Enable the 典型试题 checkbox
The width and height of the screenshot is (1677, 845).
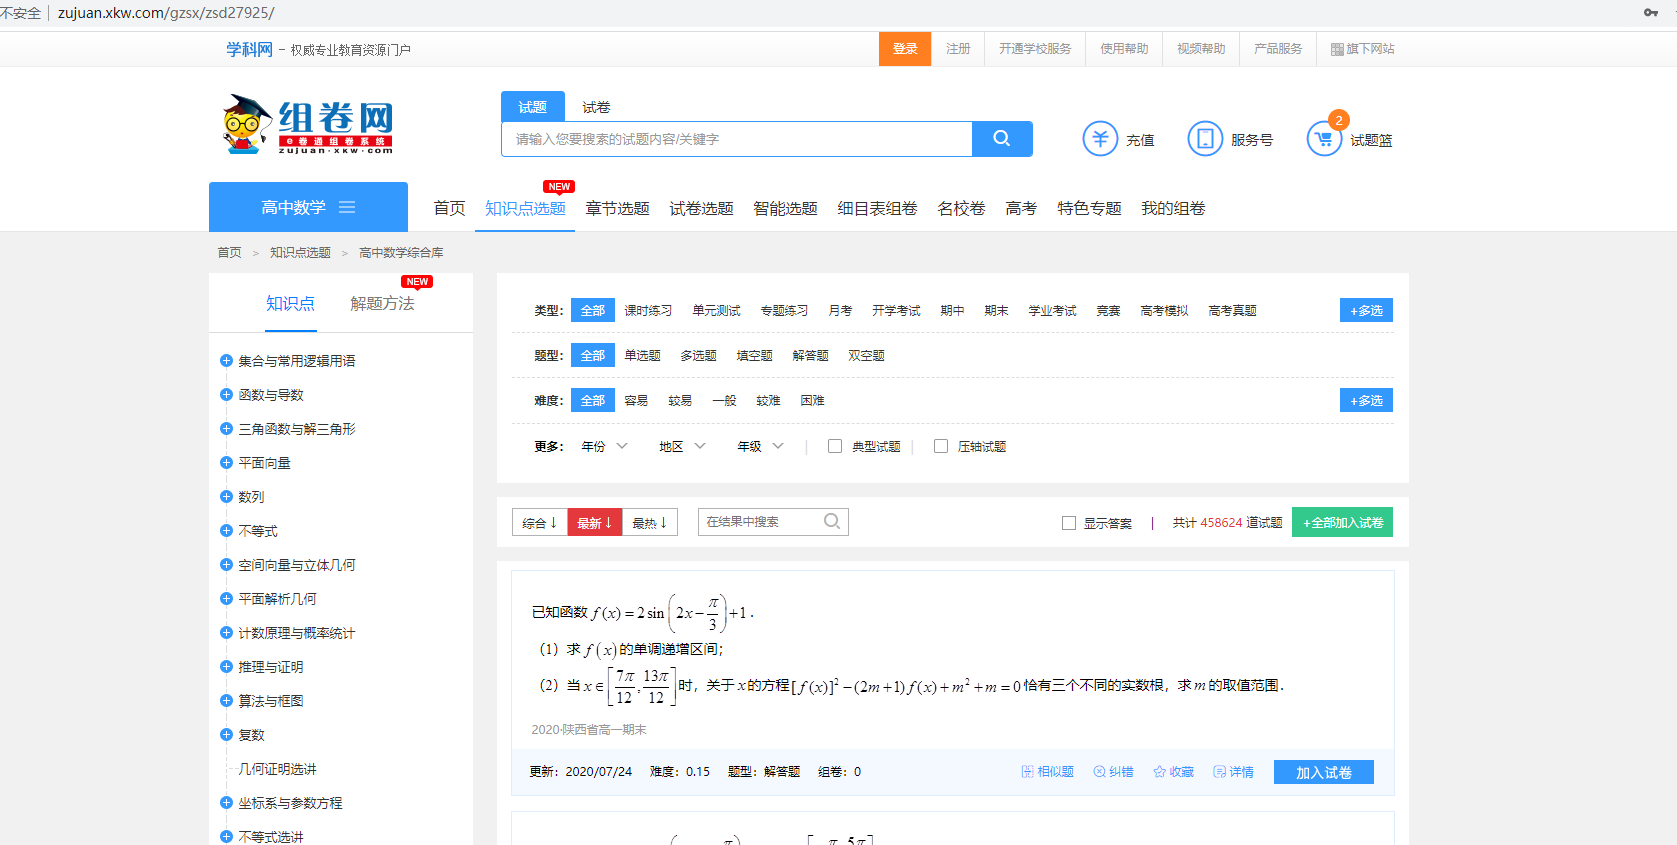click(835, 446)
